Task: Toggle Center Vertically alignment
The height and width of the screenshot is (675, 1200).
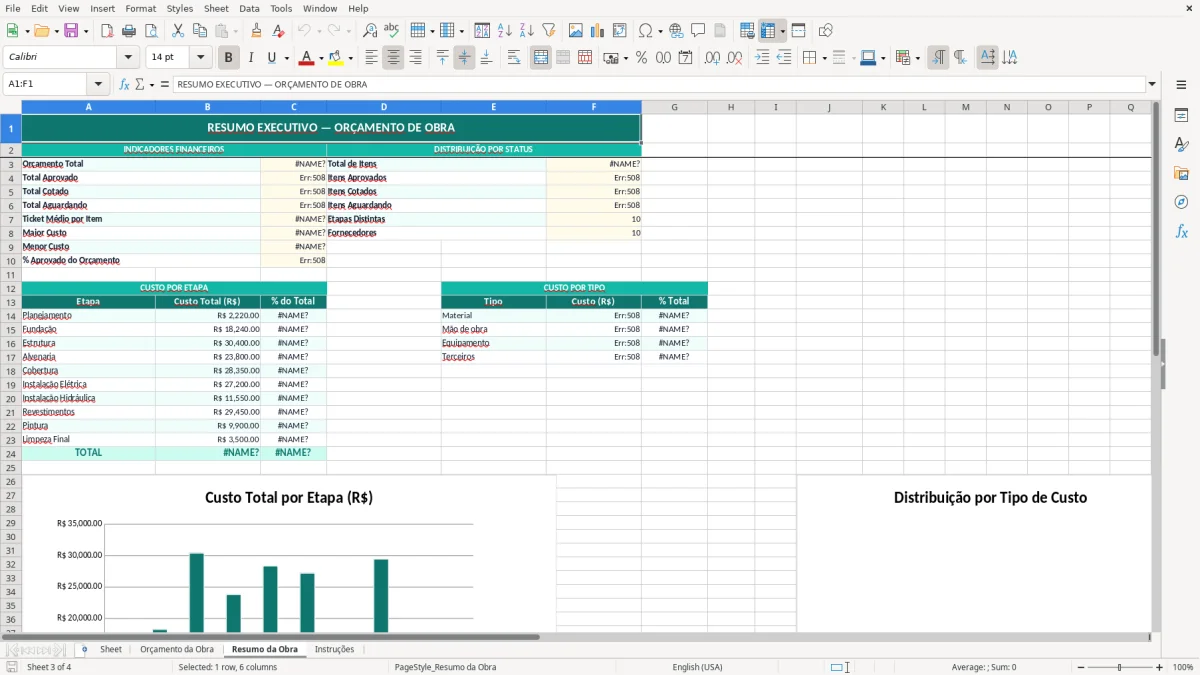Action: tap(464, 58)
